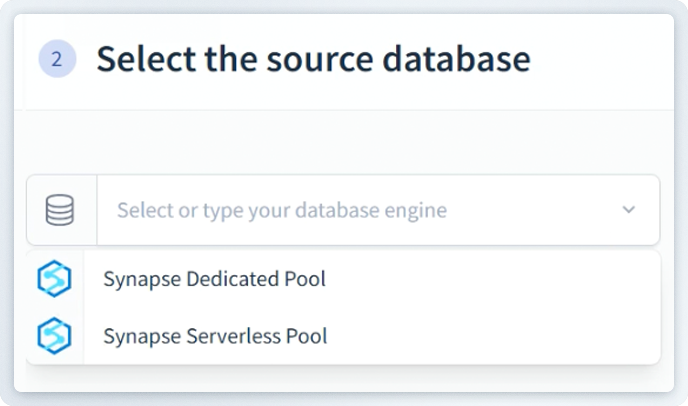
Task: Click the database engine search field
Action: tap(350, 210)
